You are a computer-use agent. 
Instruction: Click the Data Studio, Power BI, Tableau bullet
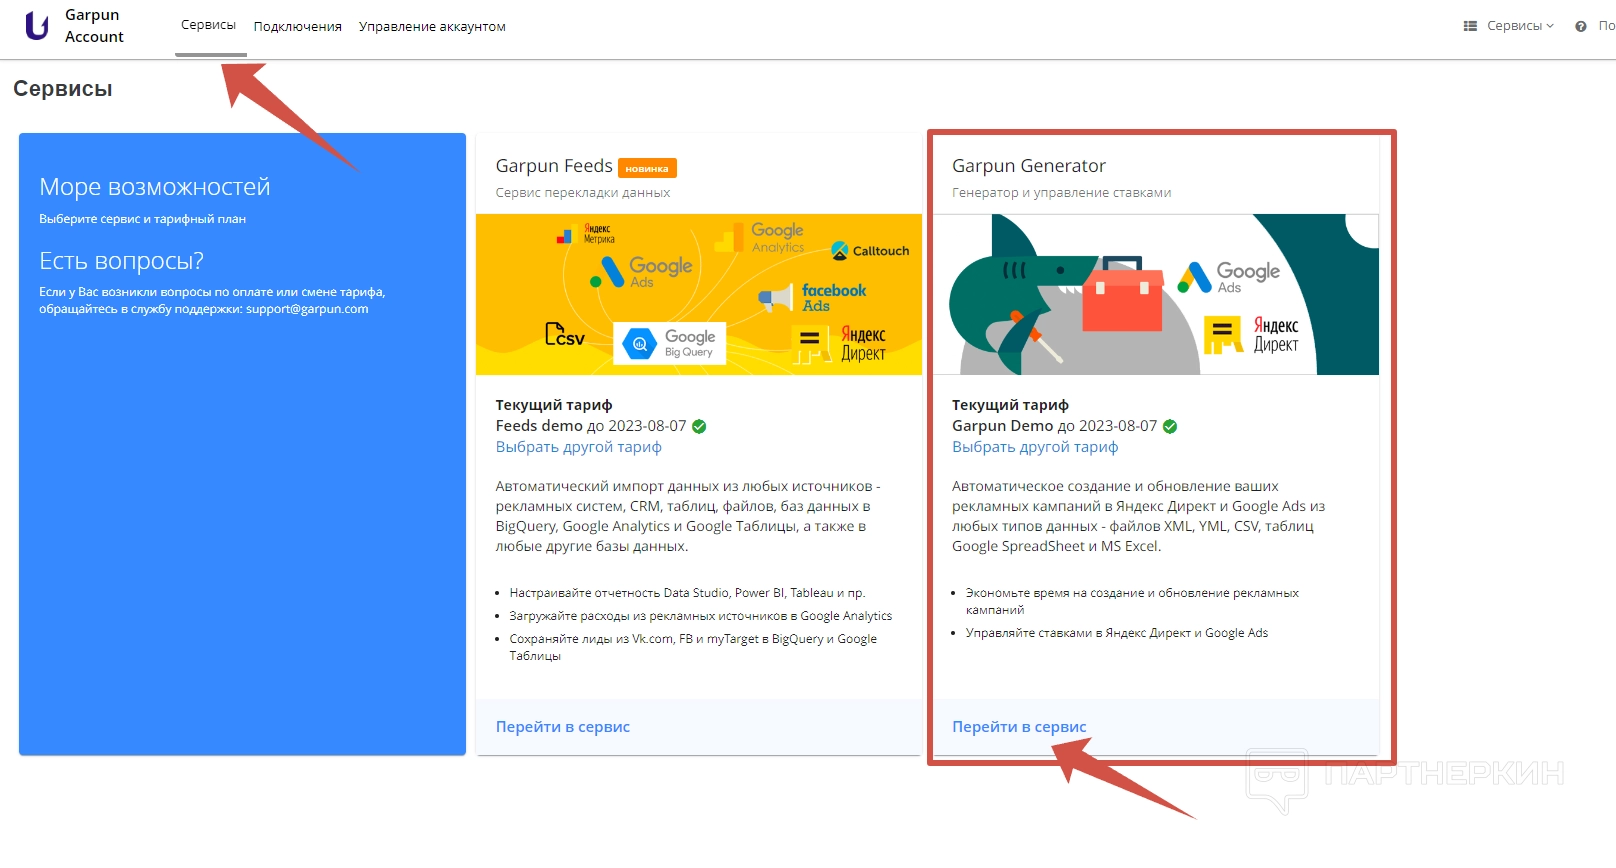[x=687, y=593]
